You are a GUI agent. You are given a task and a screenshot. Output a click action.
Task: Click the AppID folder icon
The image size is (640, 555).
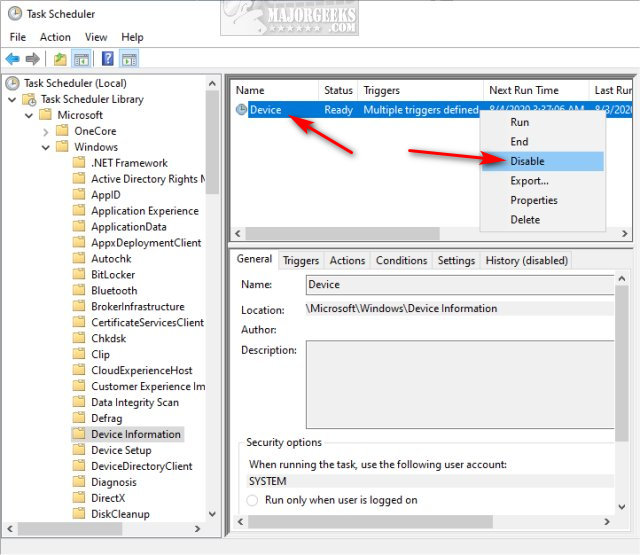pos(79,194)
